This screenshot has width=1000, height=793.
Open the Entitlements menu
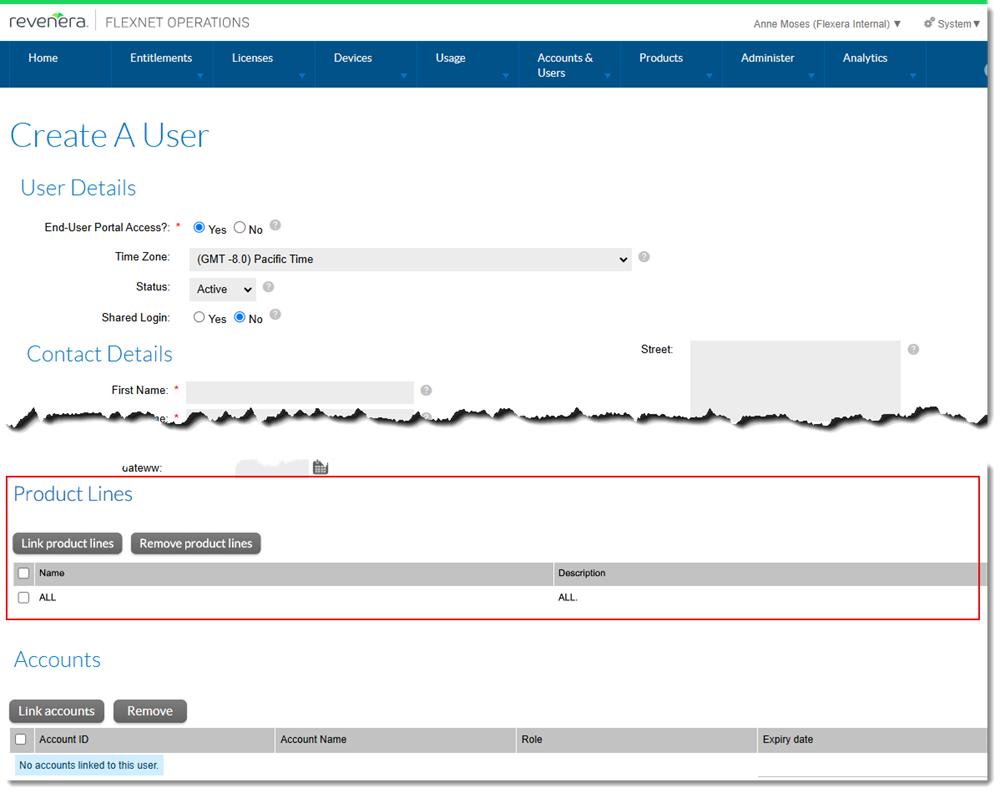point(161,59)
